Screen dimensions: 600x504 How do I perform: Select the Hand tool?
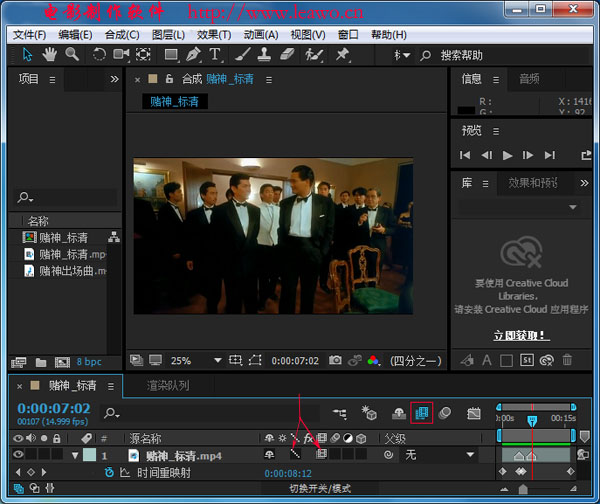(49, 55)
